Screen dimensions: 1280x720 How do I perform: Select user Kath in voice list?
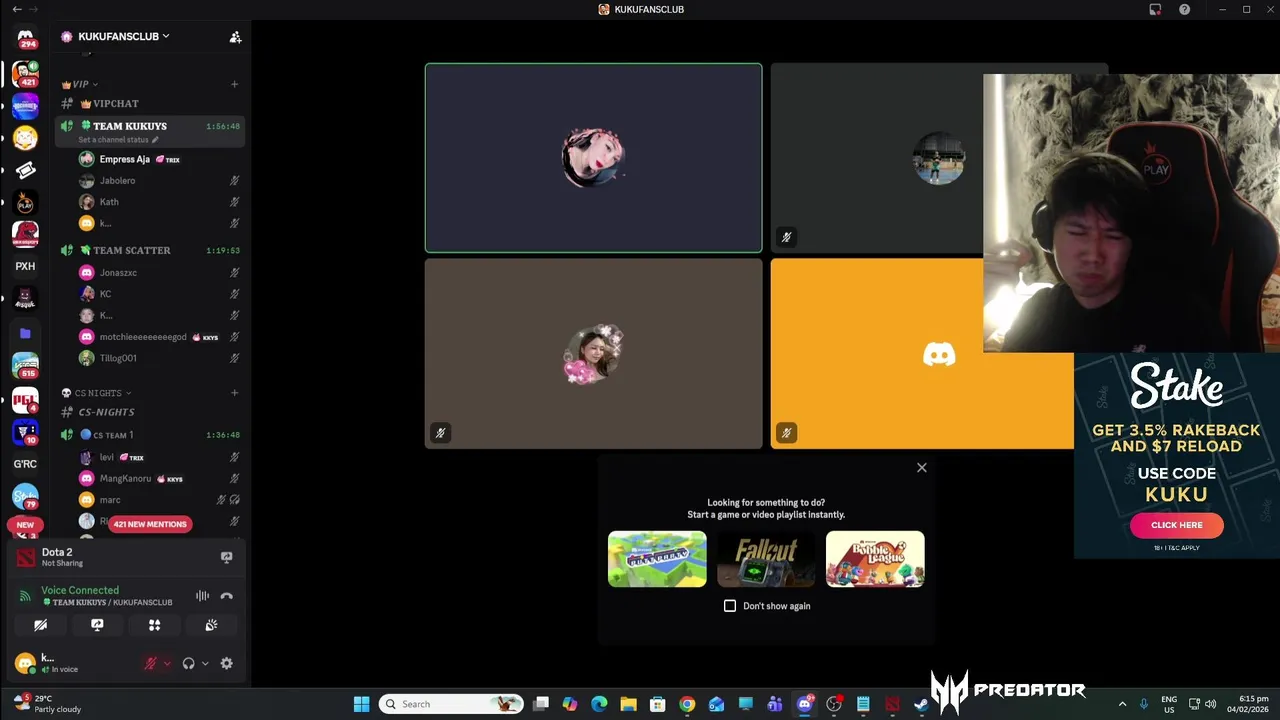click(160, 202)
